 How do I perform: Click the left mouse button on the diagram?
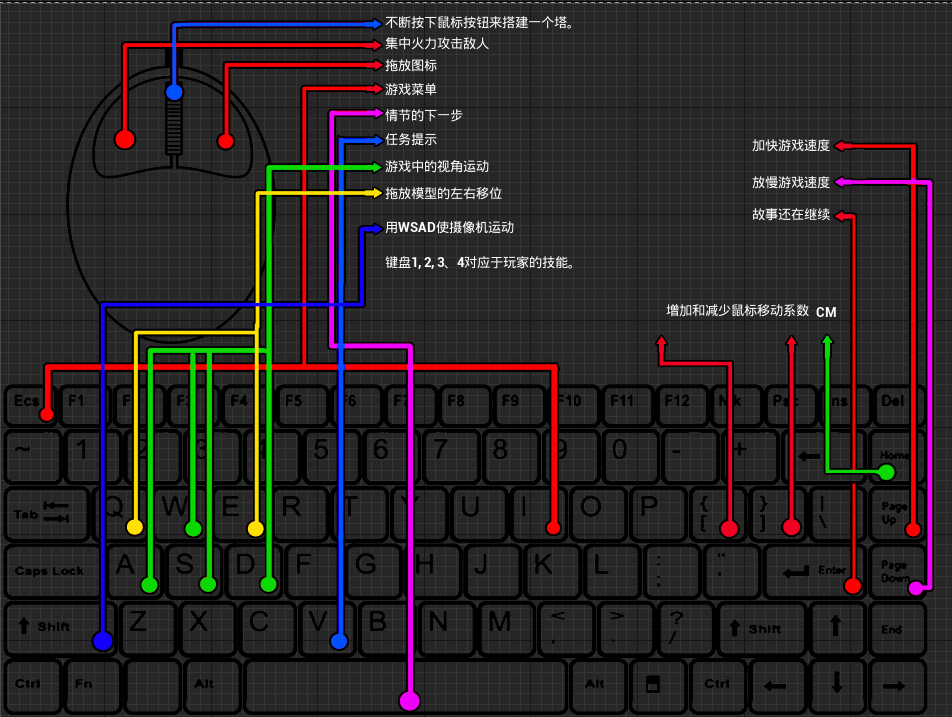click(x=124, y=137)
